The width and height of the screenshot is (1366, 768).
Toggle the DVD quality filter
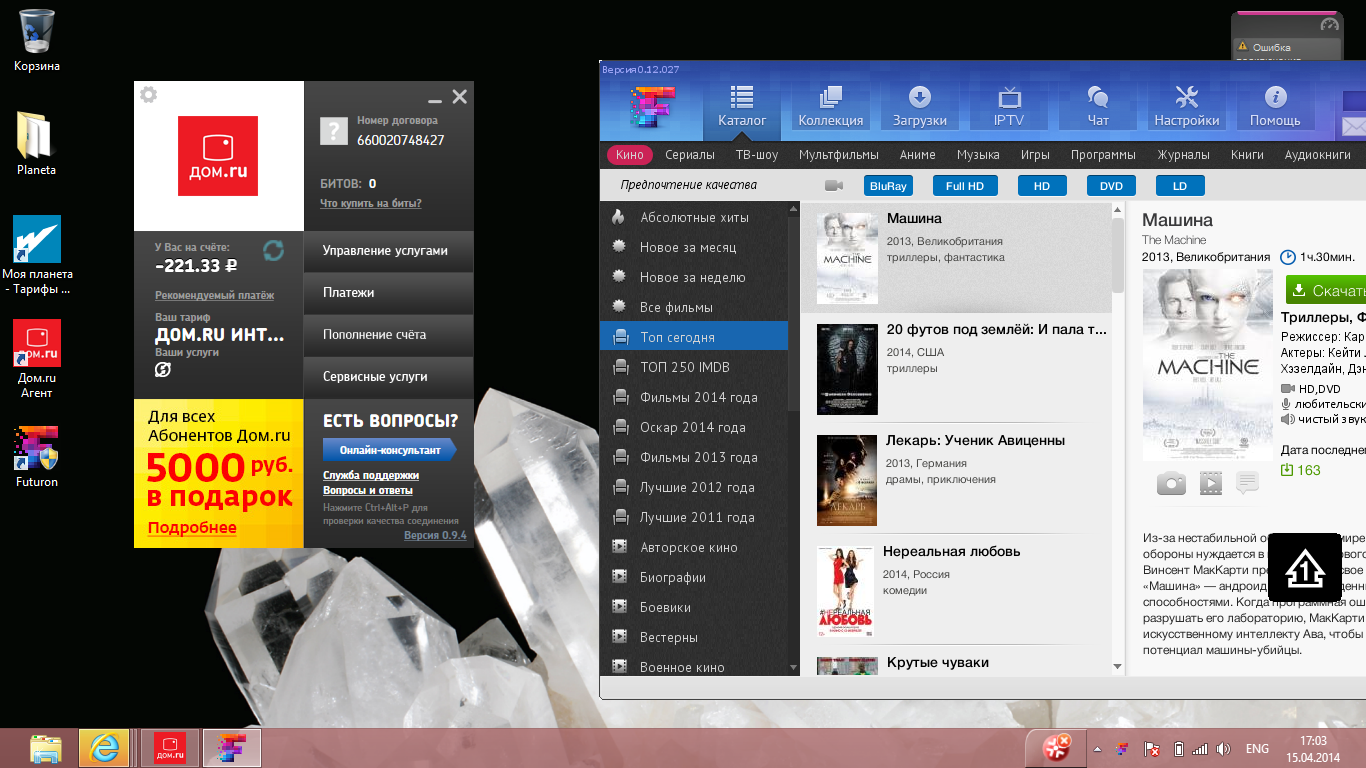tap(1111, 186)
